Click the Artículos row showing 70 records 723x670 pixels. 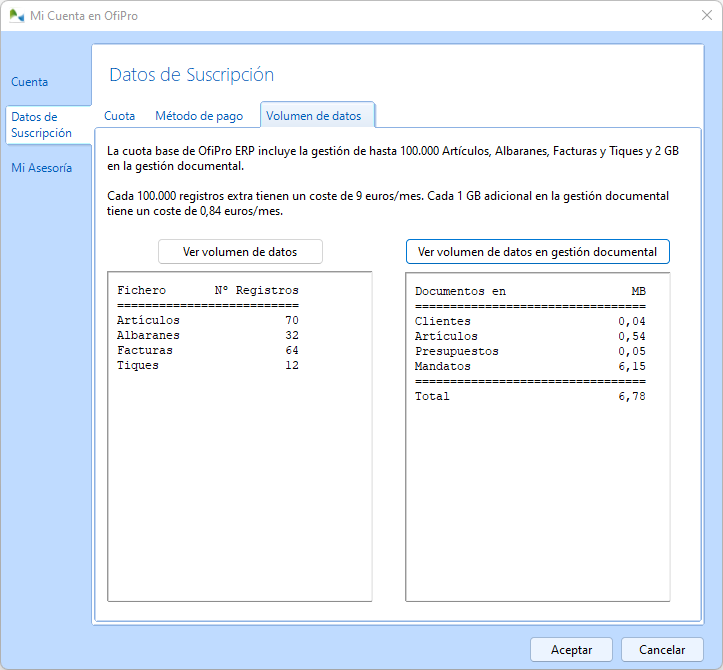pyautogui.click(x=207, y=321)
